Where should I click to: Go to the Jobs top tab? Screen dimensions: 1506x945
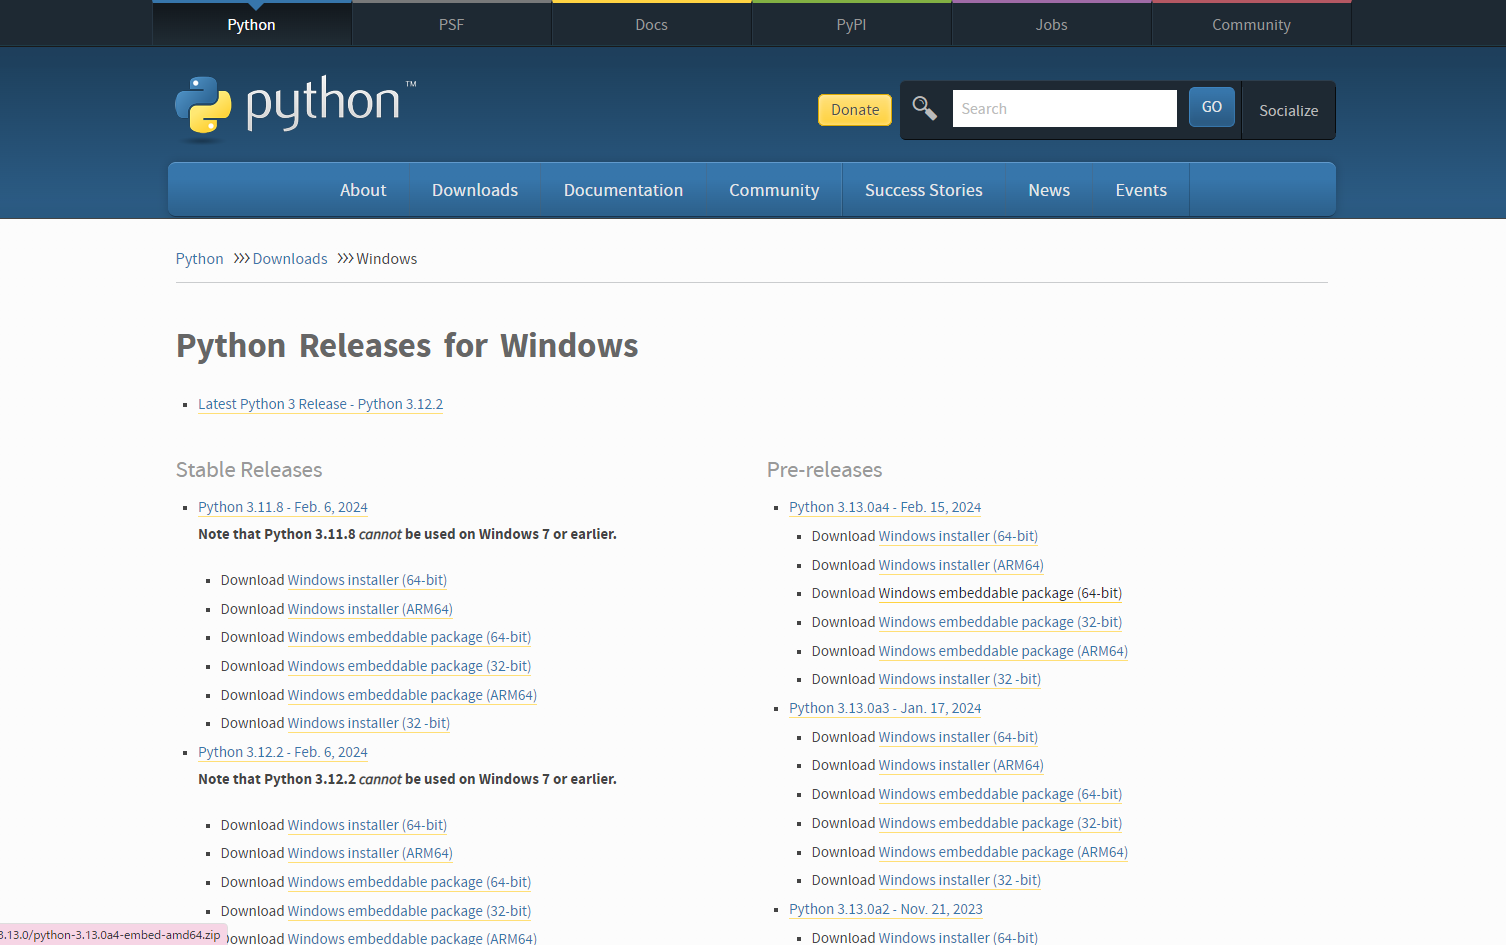tap(1051, 25)
